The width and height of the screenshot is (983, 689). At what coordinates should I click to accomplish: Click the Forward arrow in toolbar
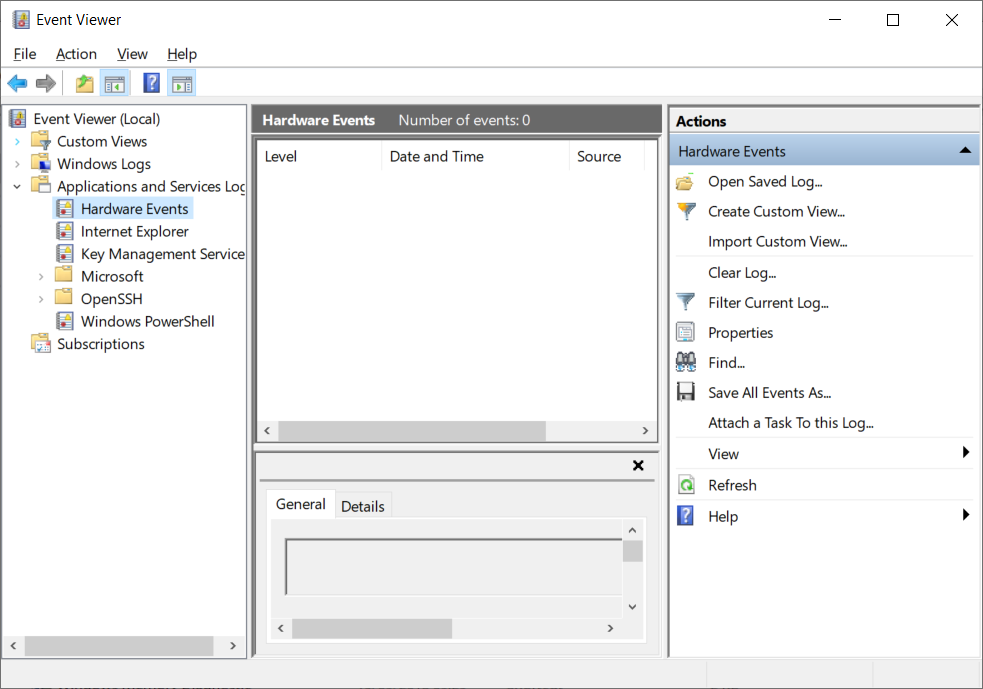(46, 83)
